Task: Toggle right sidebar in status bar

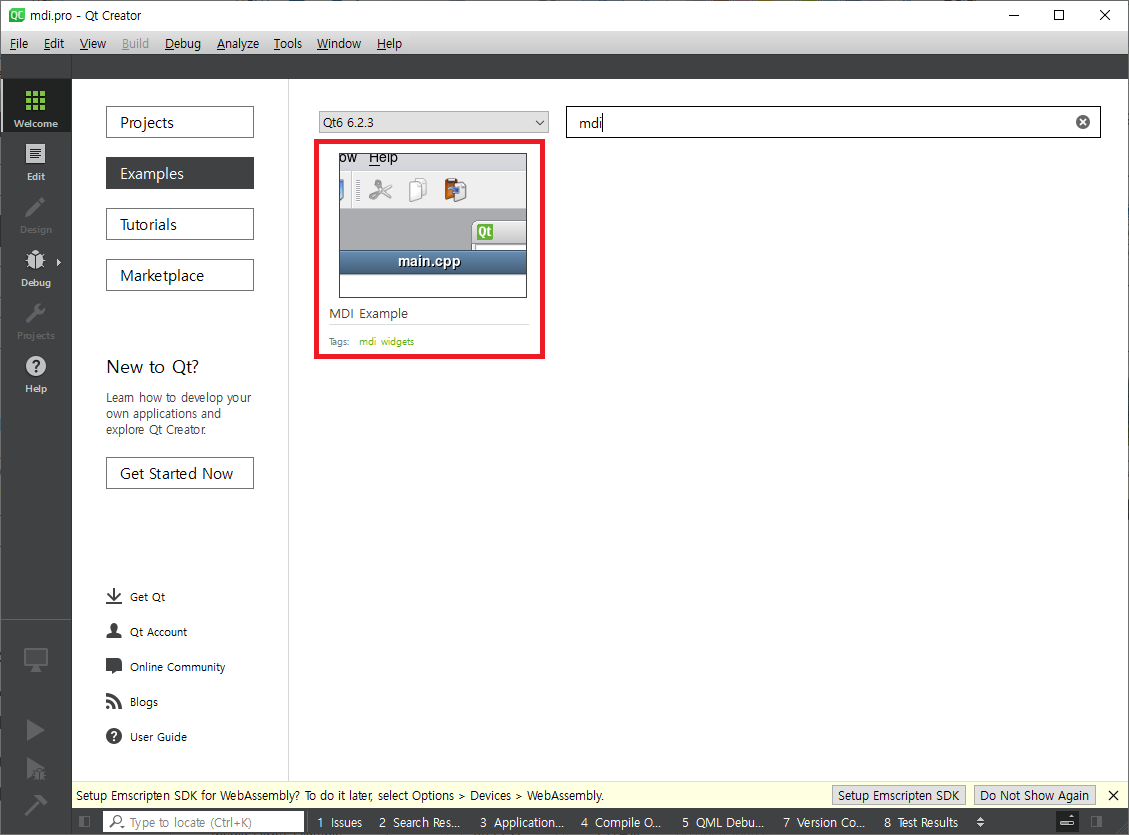Action: [x=1097, y=821]
